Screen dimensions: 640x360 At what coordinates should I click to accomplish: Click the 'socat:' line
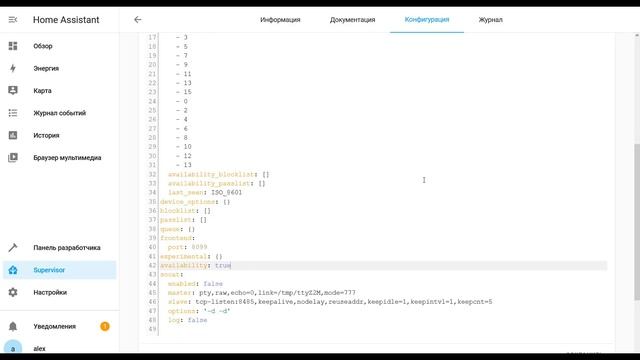(171, 274)
